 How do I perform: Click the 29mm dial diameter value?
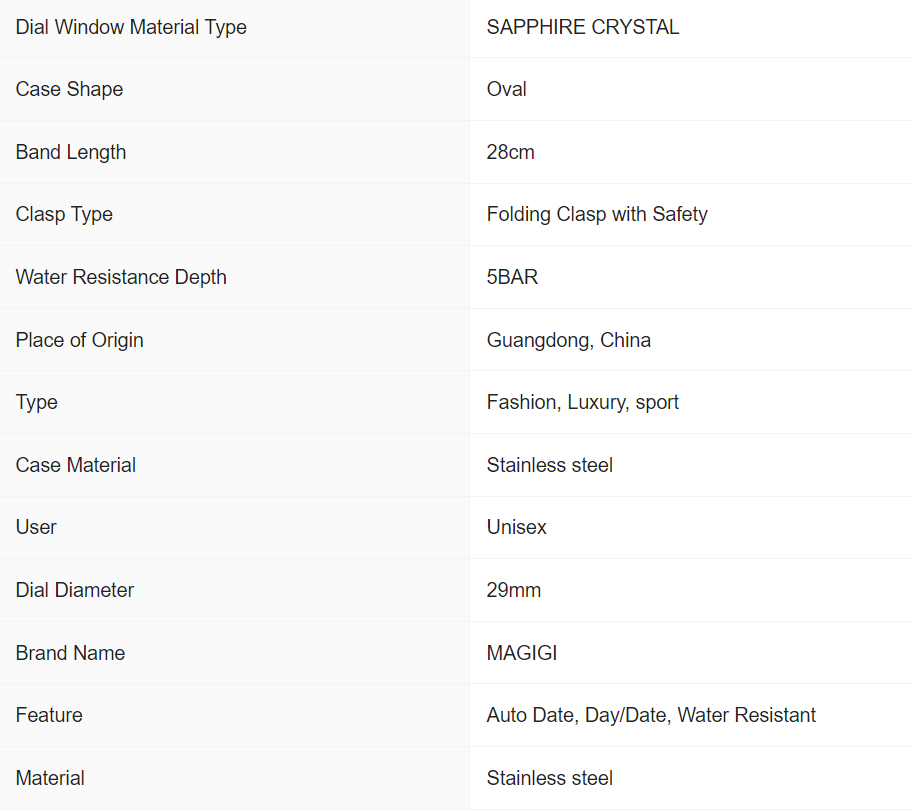(513, 590)
